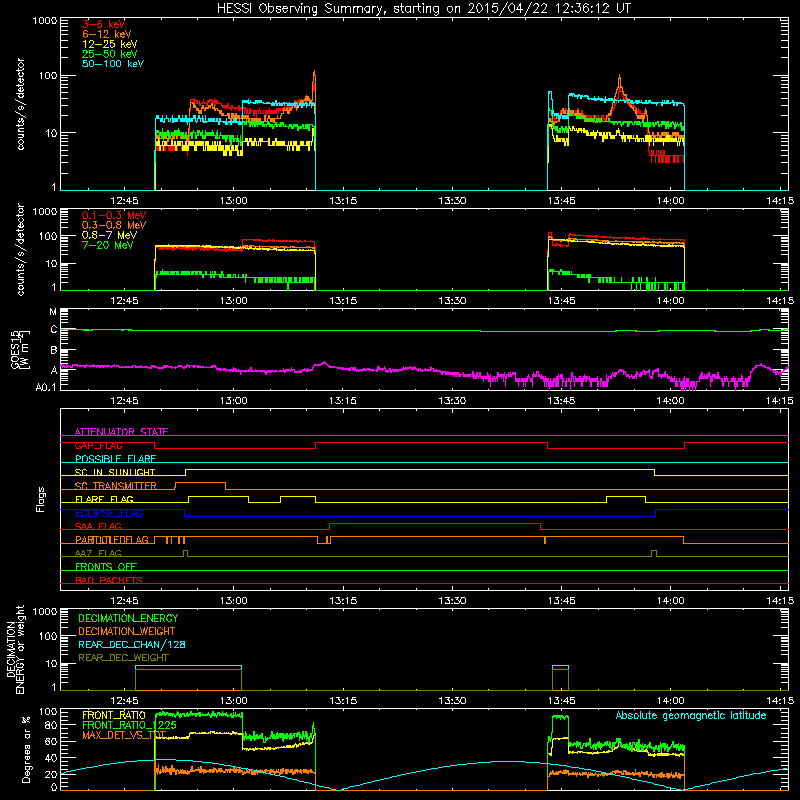Viewport: 800px width, 800px height.
Task: Click the SAA_FLAG label
Action: pos(98,526)
